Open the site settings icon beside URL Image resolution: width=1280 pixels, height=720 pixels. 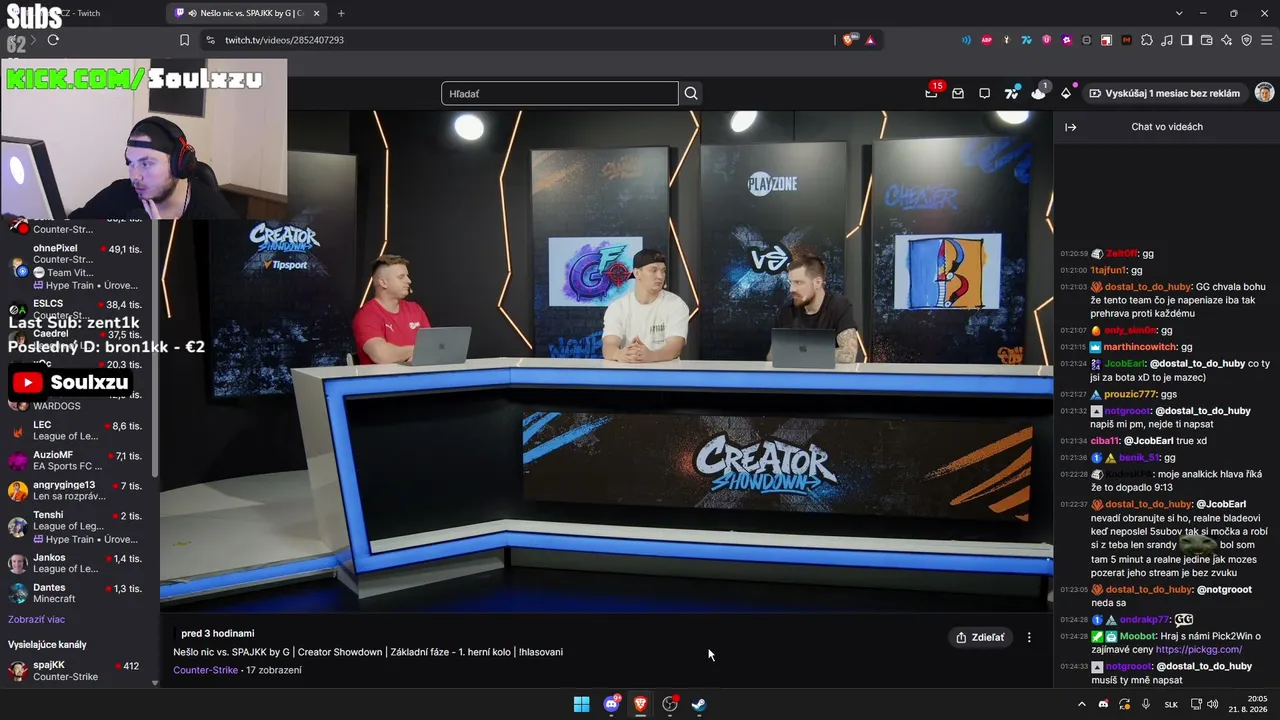click(x=210, y=40)
